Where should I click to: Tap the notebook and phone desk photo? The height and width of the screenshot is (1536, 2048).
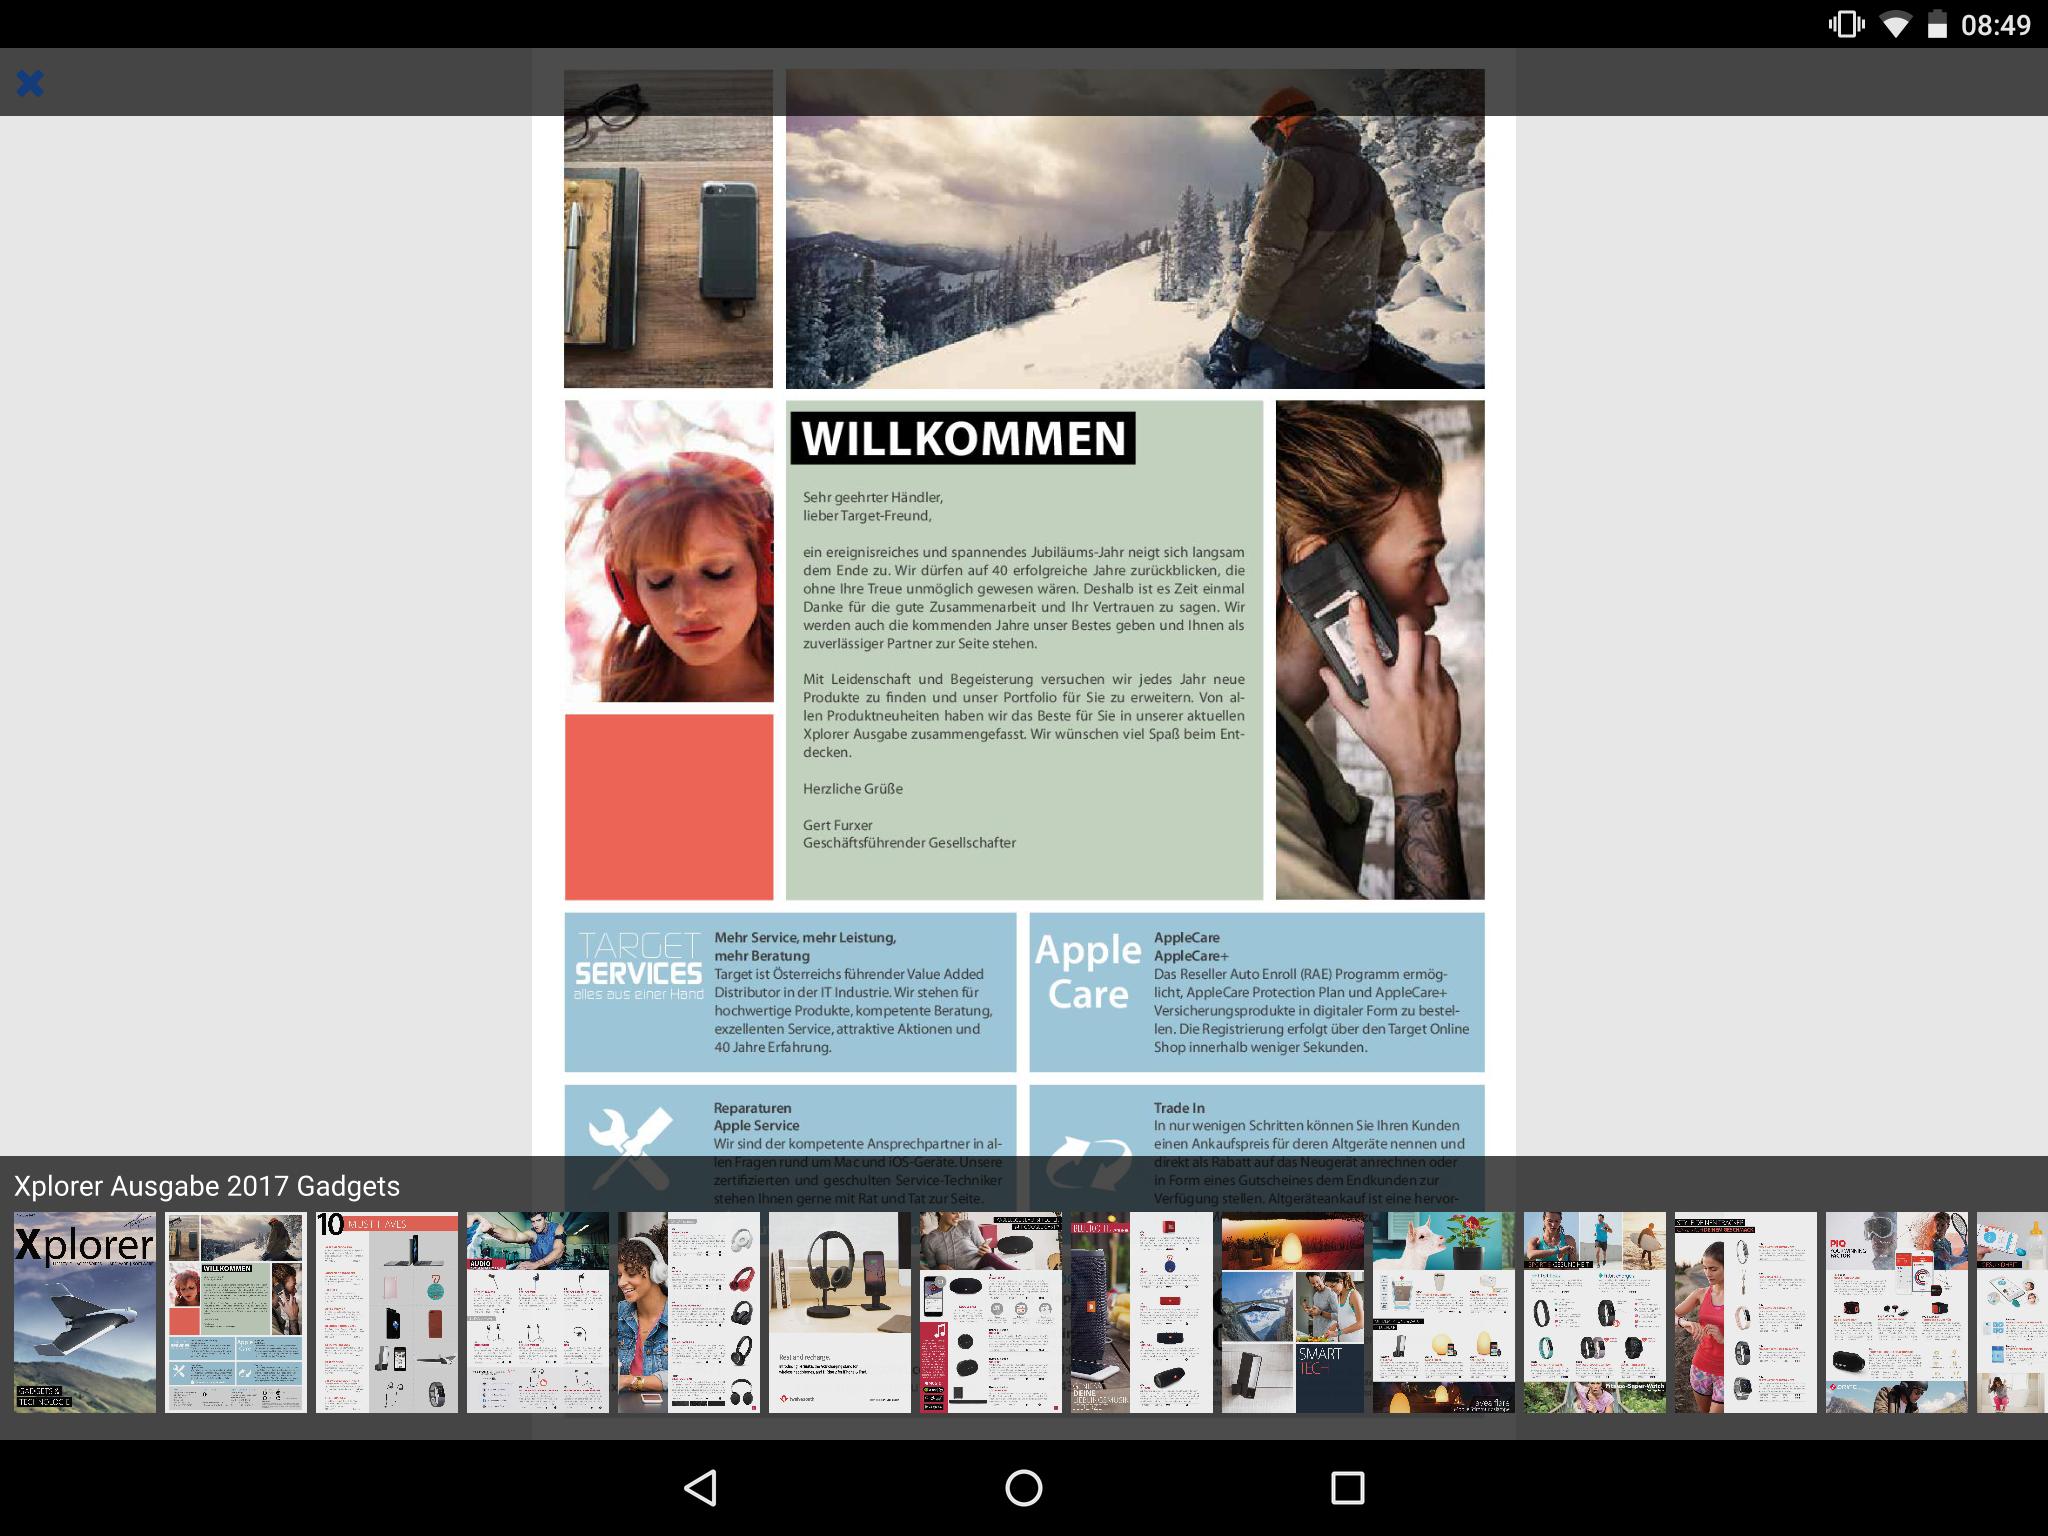pos(669,229)
